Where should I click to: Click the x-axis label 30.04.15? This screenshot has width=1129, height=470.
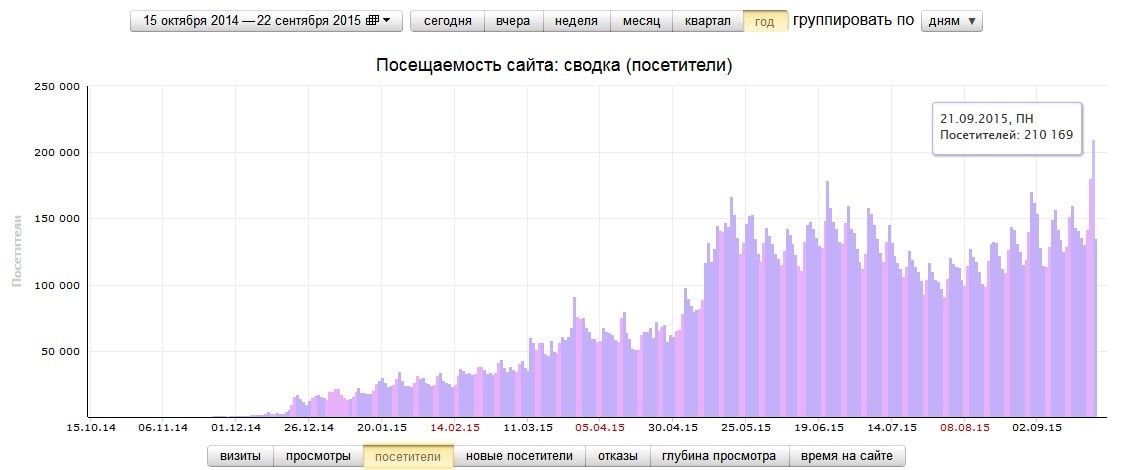(x=673, y=428)
